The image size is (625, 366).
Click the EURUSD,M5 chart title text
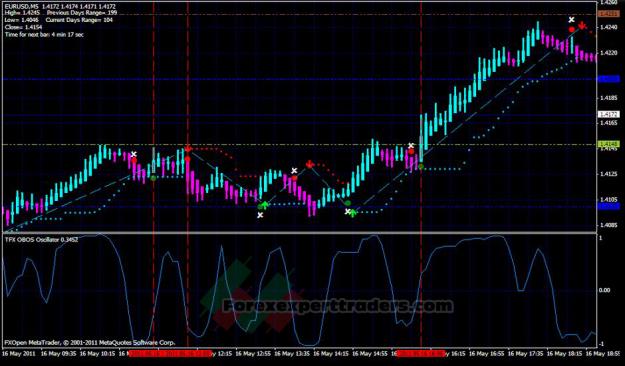[x=22, y=6]
